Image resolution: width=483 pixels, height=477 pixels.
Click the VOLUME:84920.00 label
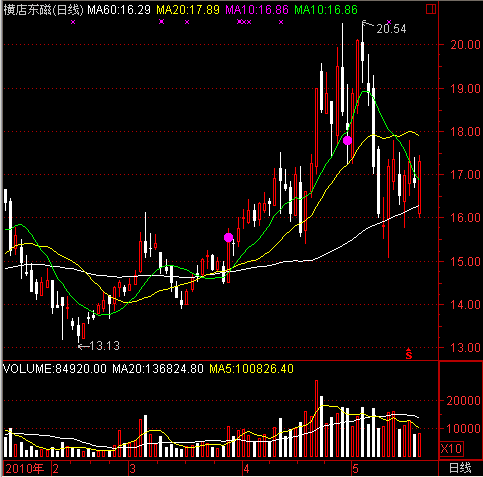pos(55,369)
